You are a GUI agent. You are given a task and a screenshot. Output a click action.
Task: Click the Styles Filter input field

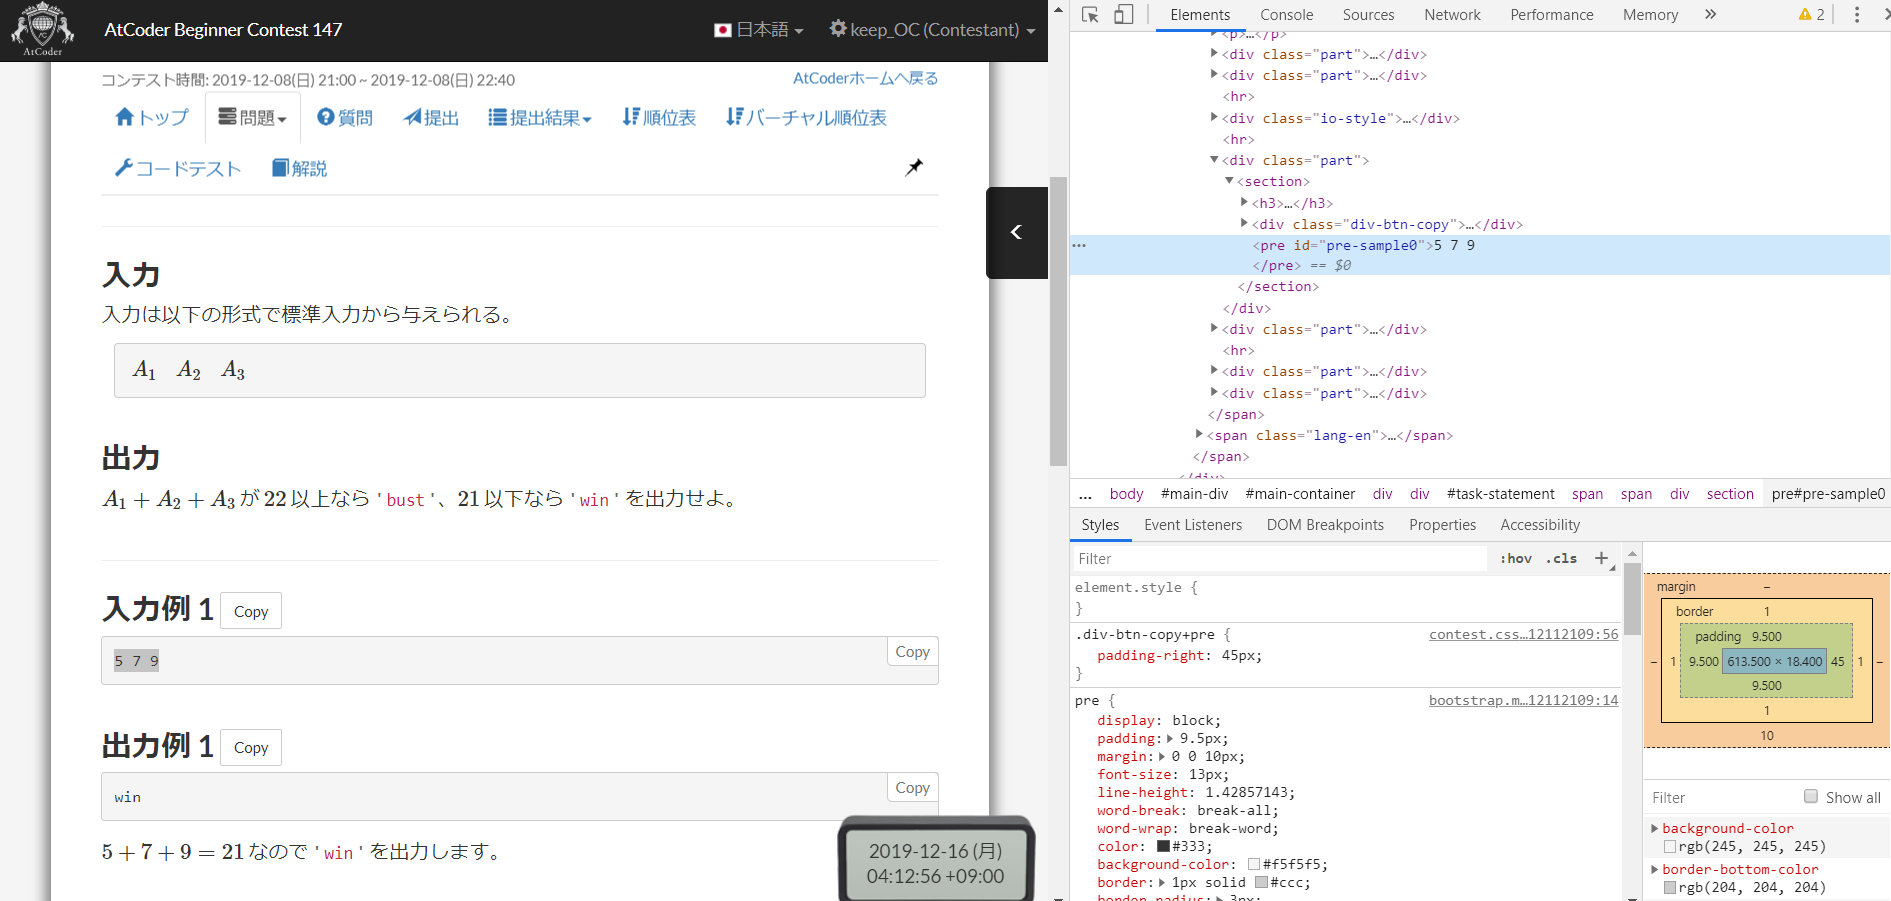coord(1280,559)
